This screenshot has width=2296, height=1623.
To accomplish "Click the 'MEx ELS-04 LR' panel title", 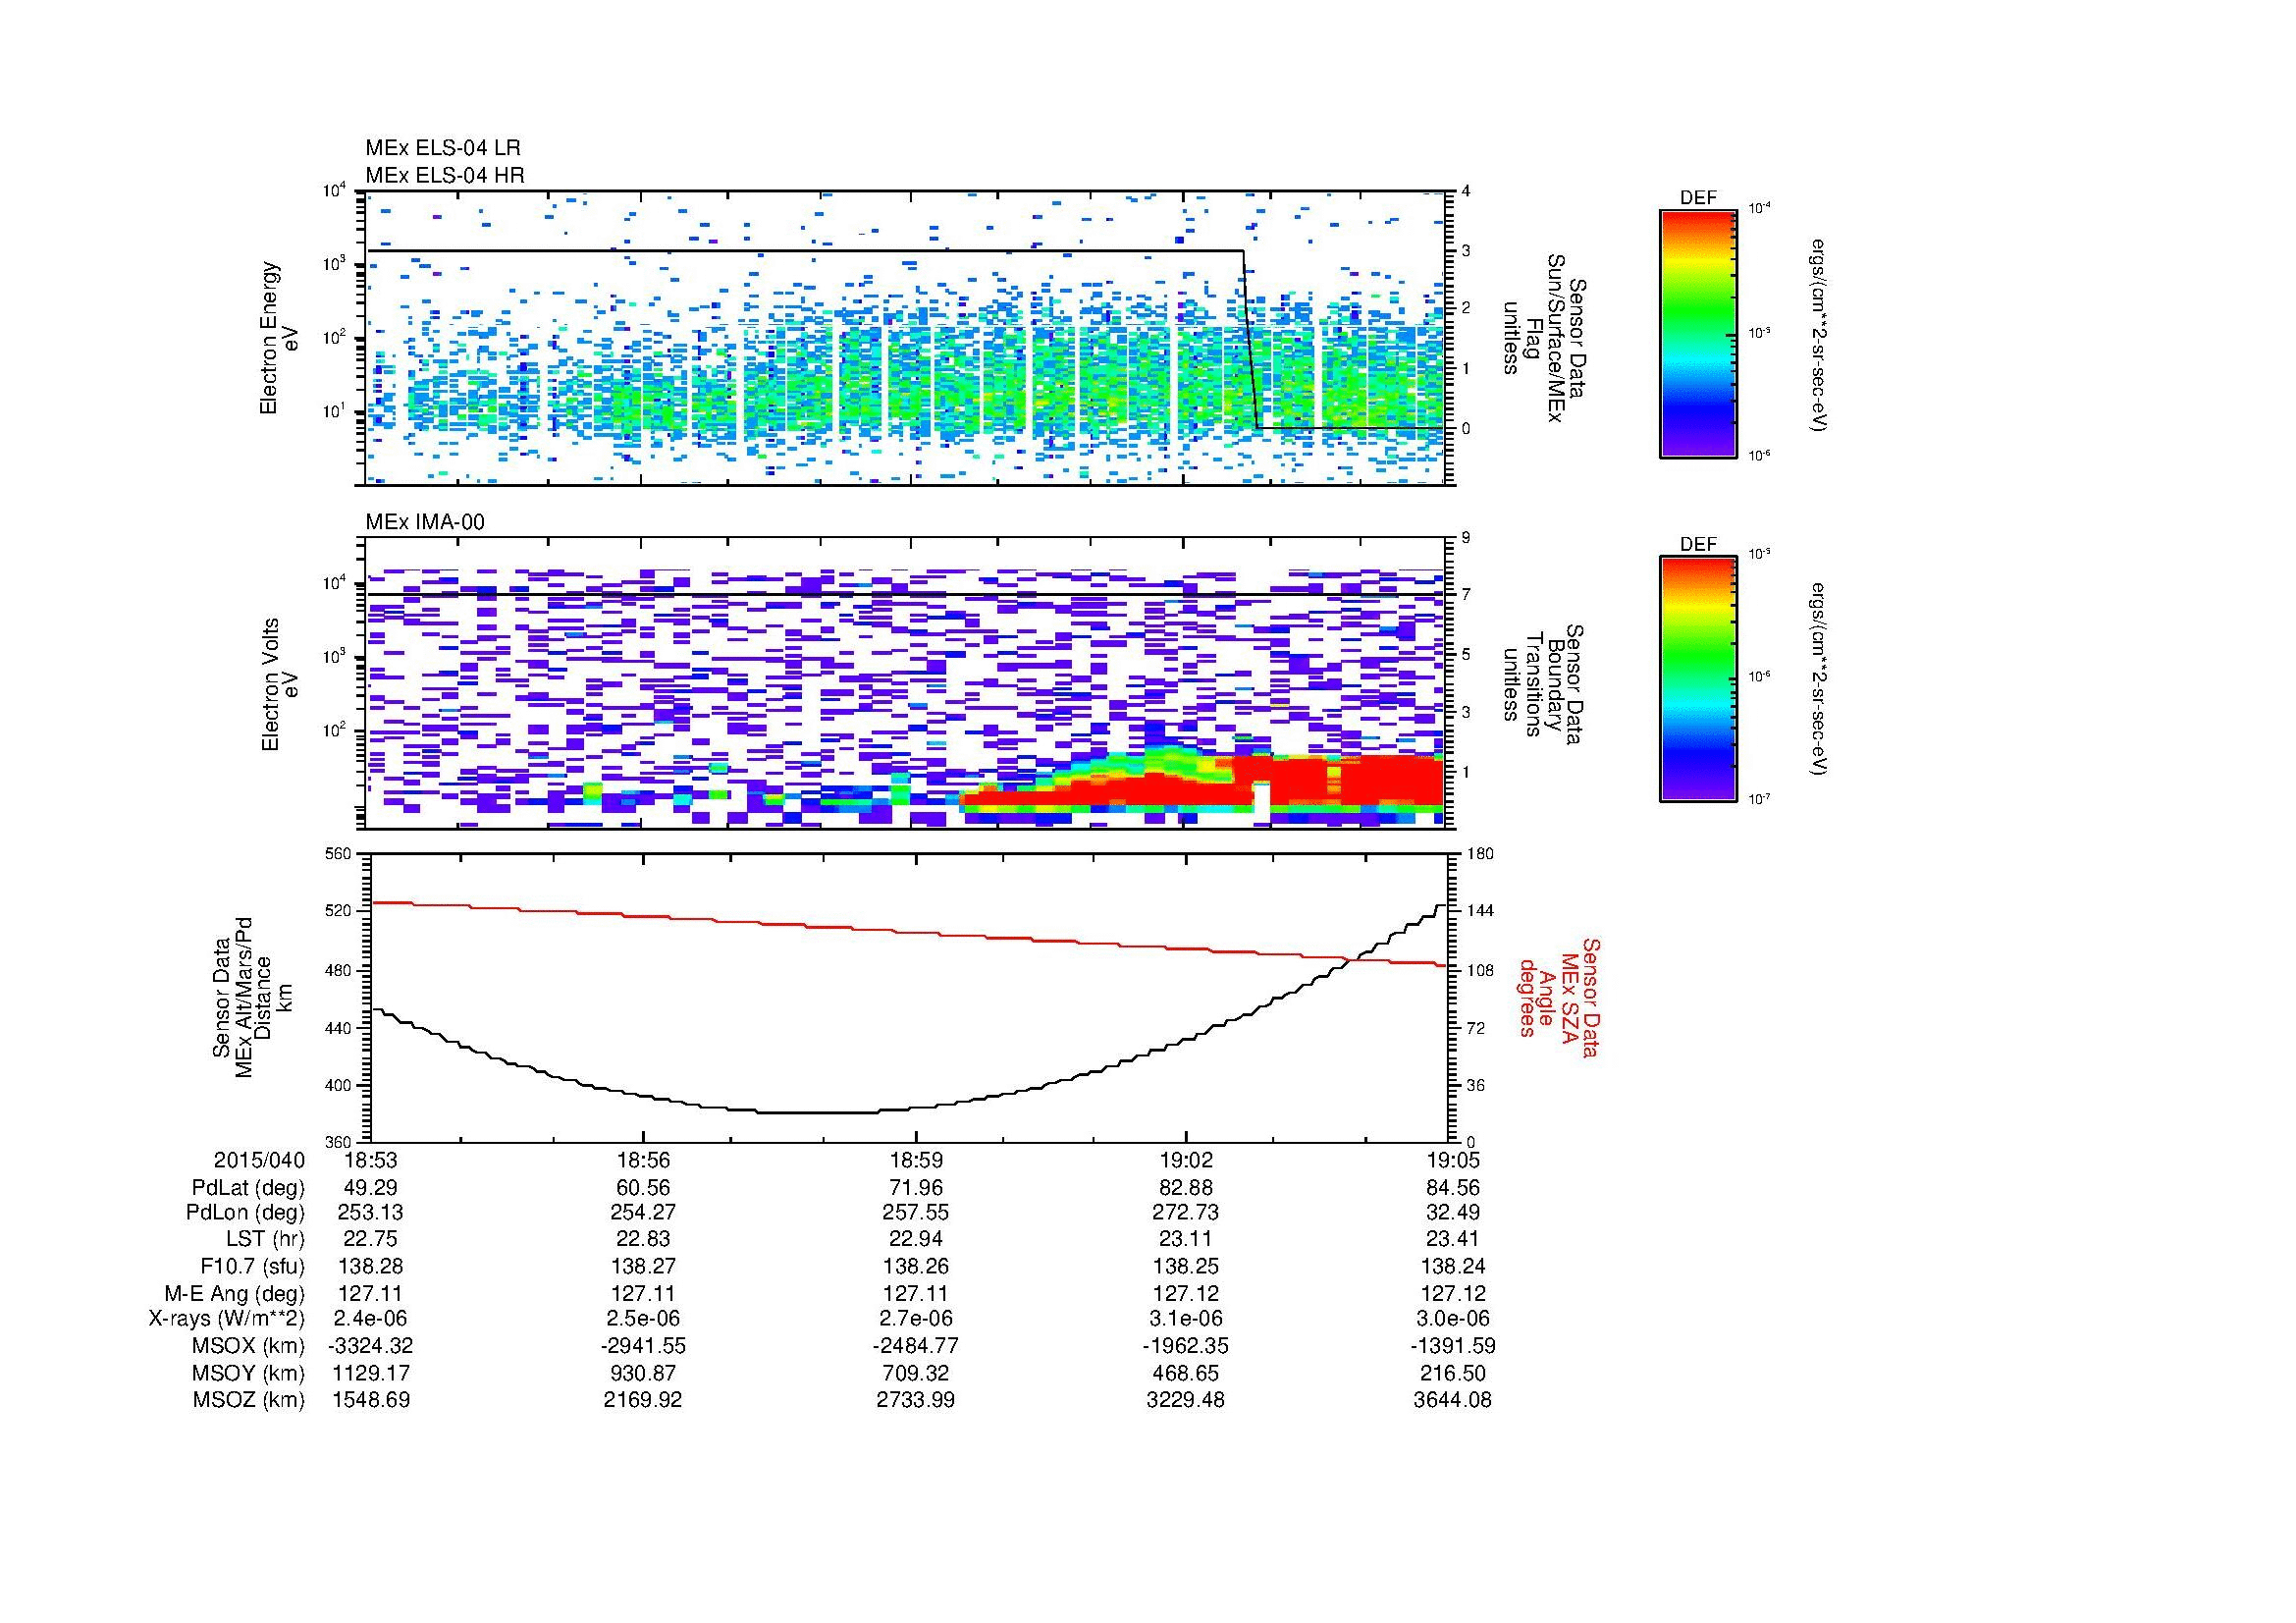I will (443, 148).
